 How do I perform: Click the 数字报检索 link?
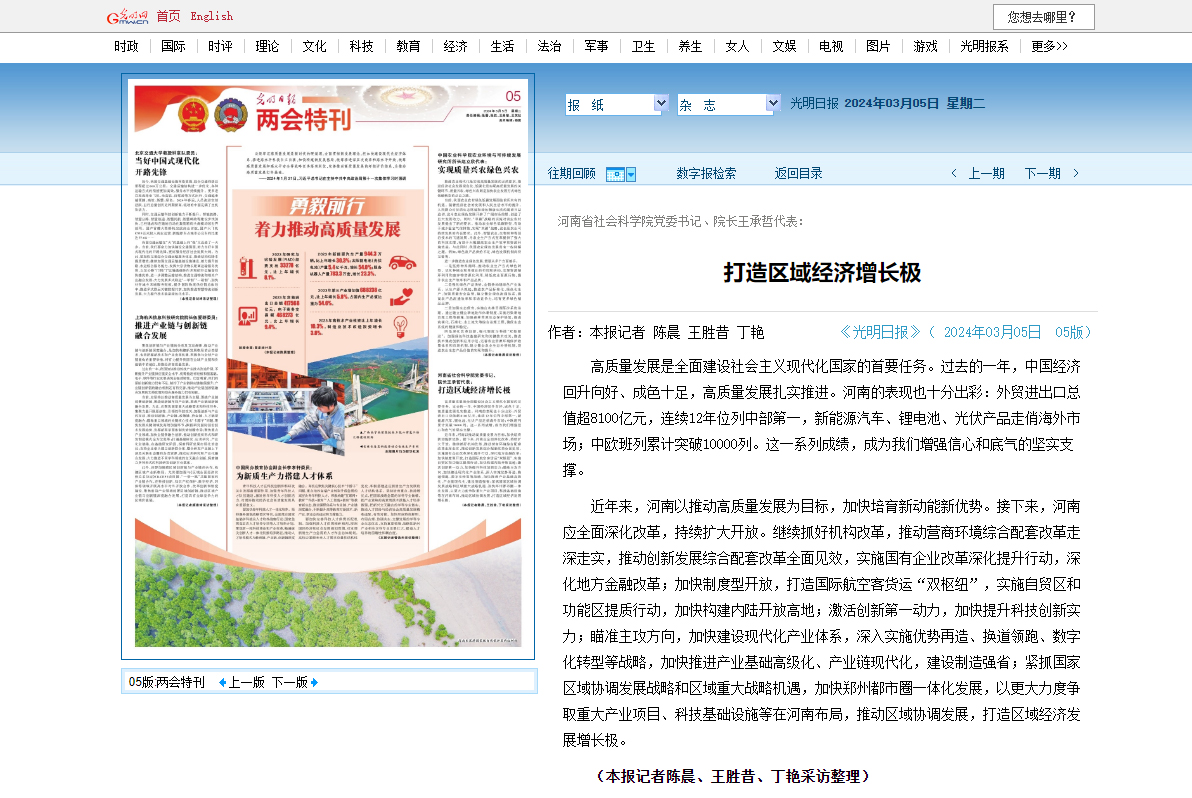[x=707, y=172]
